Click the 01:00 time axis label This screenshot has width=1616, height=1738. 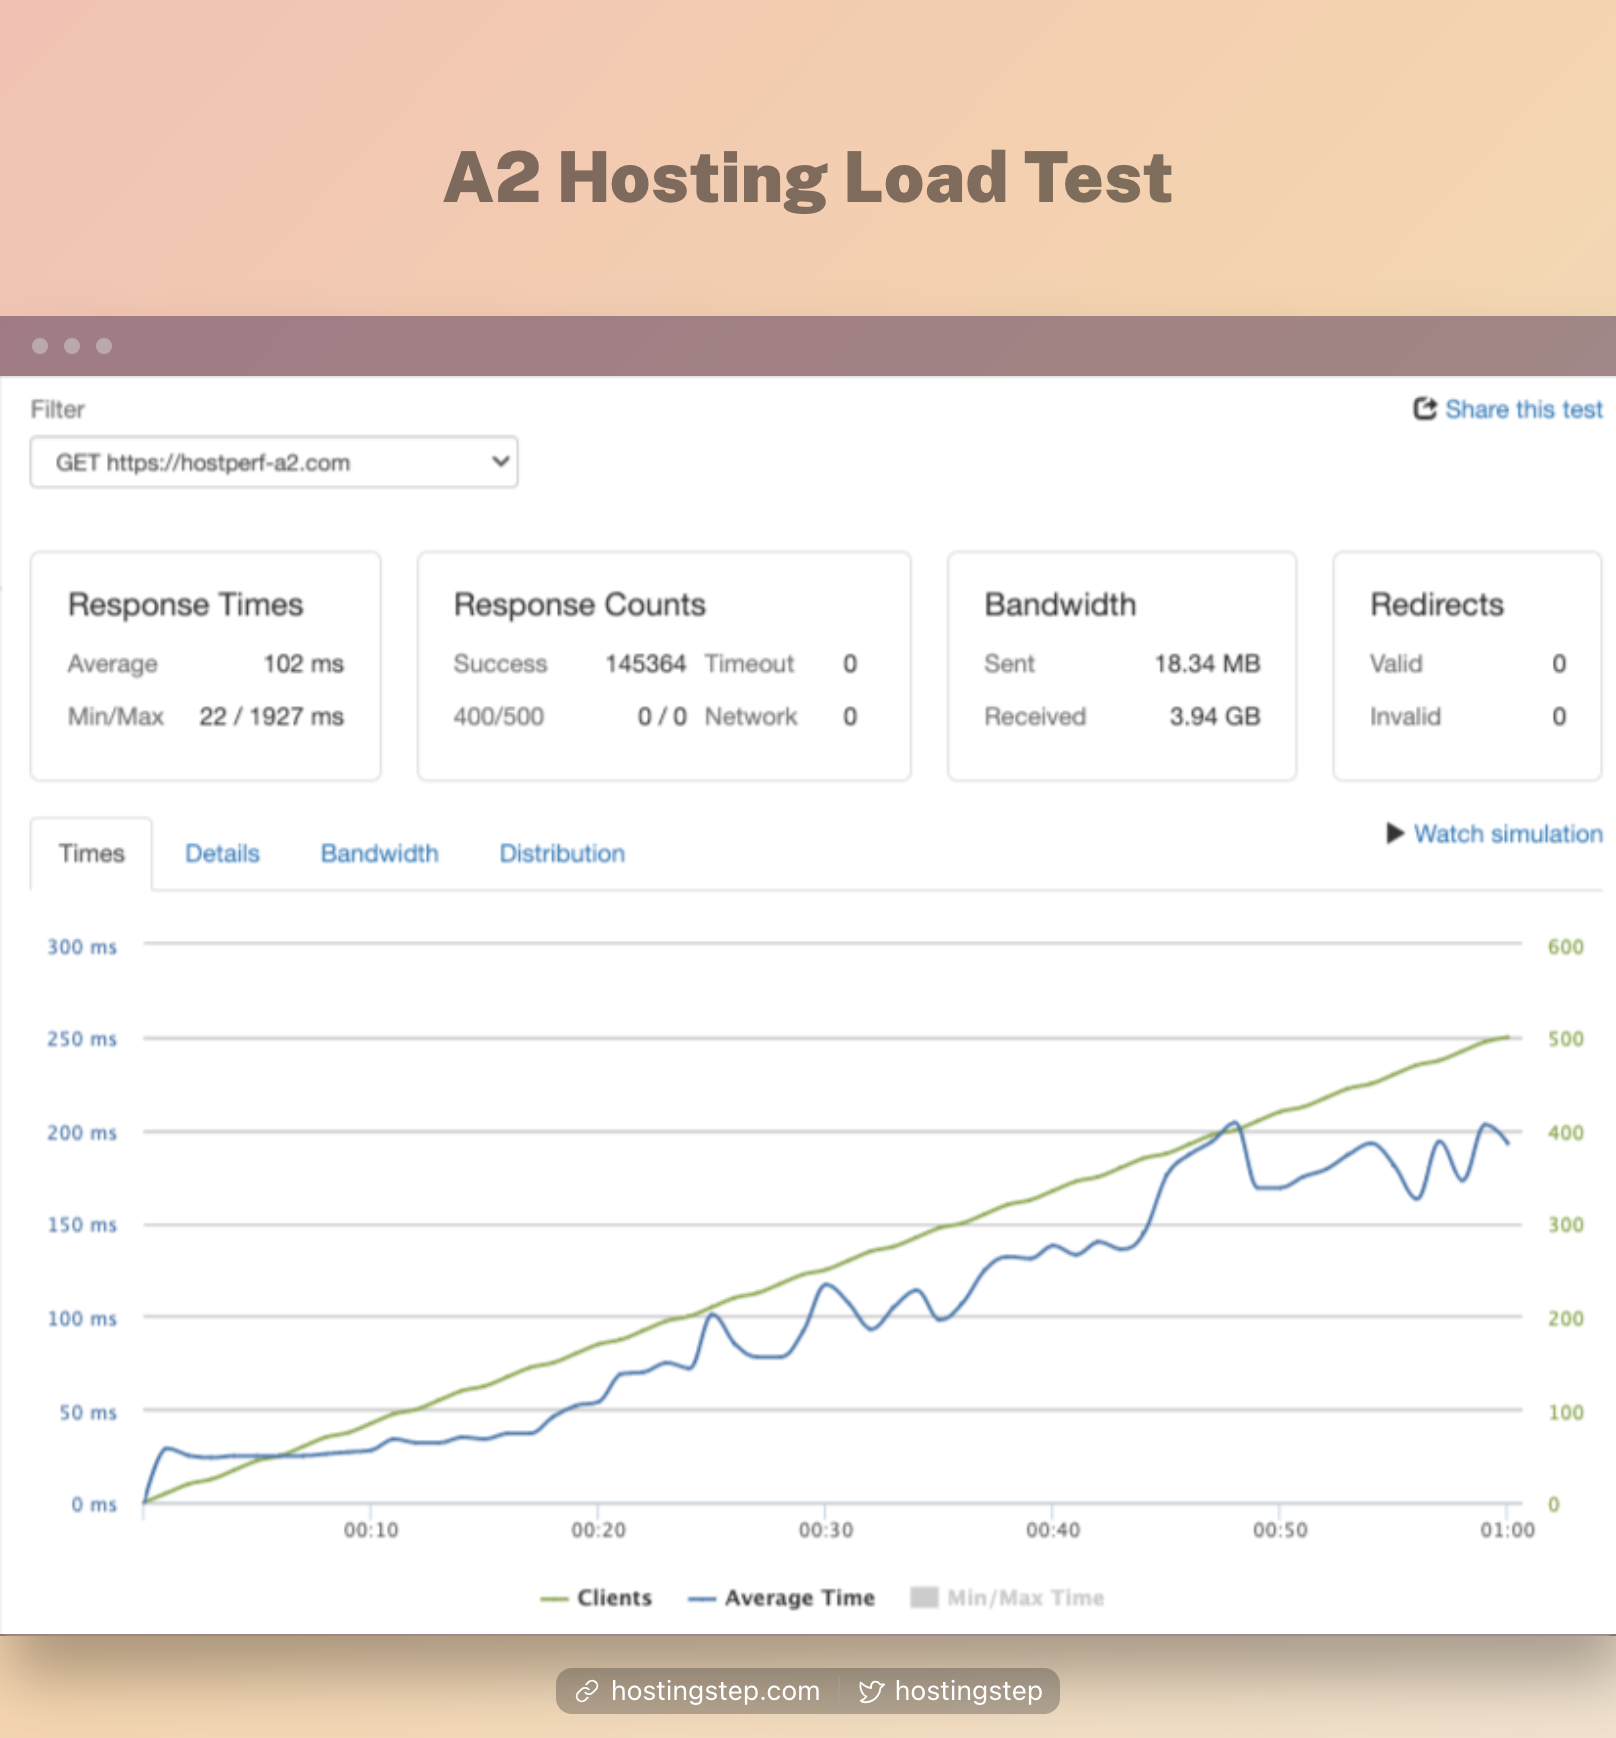pyautogui.click(x=1507, y=1530)
